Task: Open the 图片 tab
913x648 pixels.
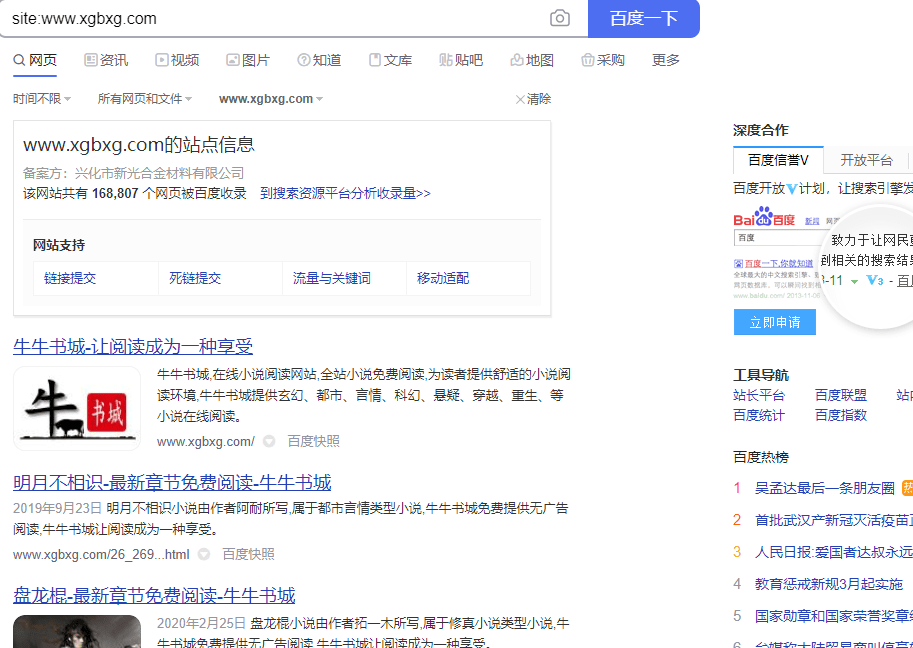Action: (x=248, y=60)
